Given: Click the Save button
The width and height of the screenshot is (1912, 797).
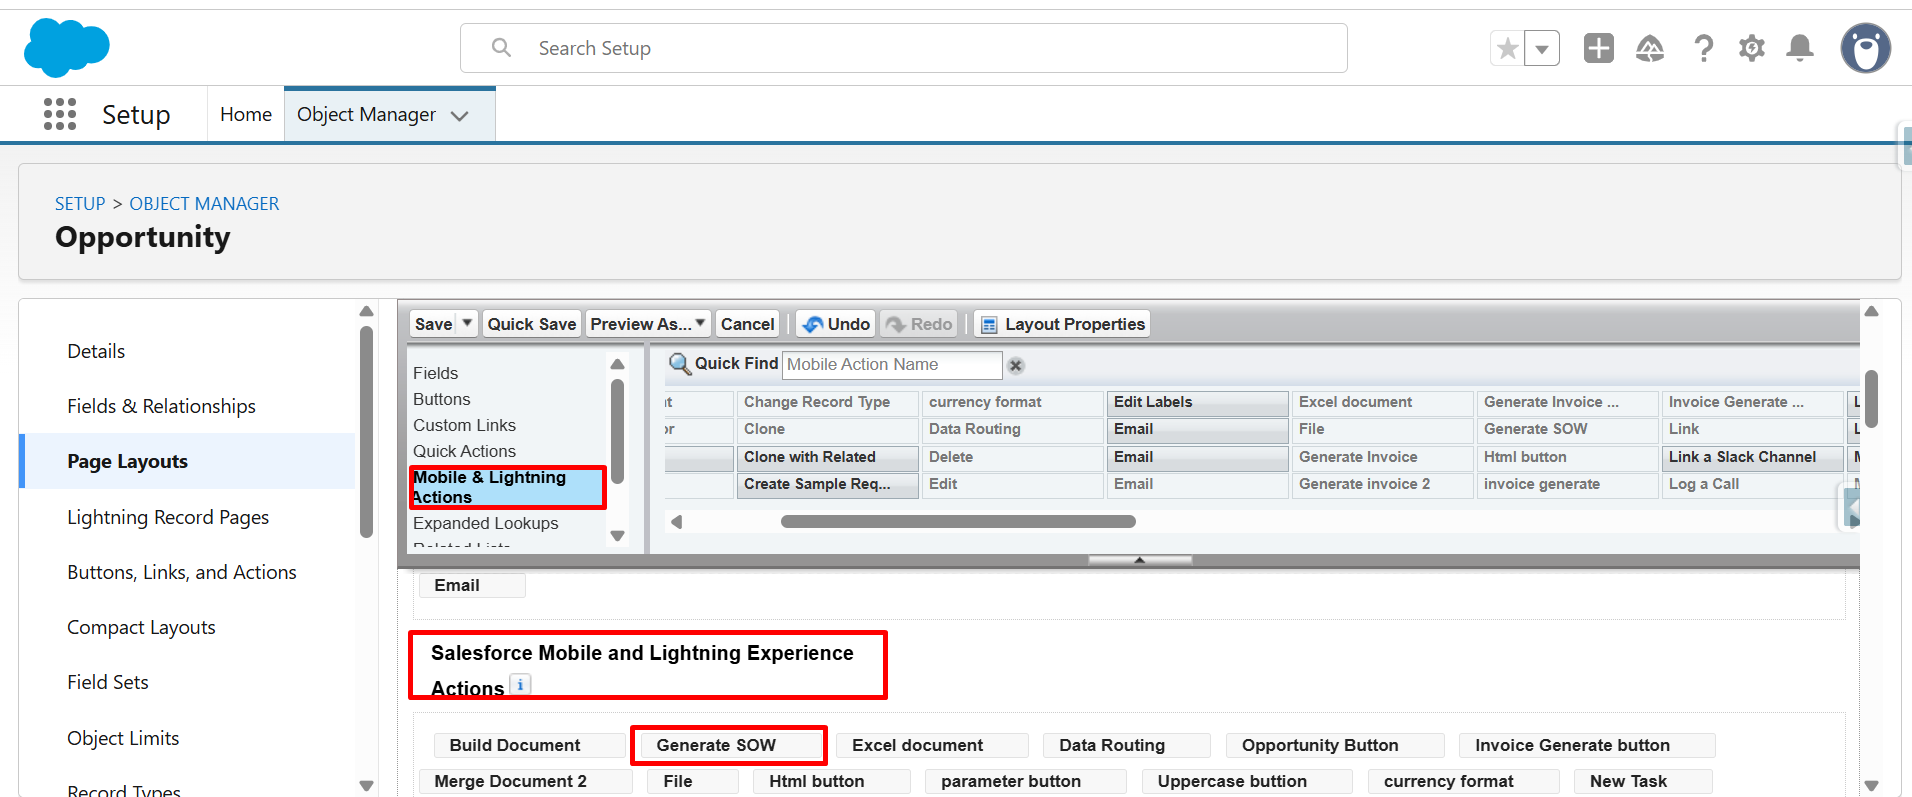Looking at the screenshot, I should 433,324.
